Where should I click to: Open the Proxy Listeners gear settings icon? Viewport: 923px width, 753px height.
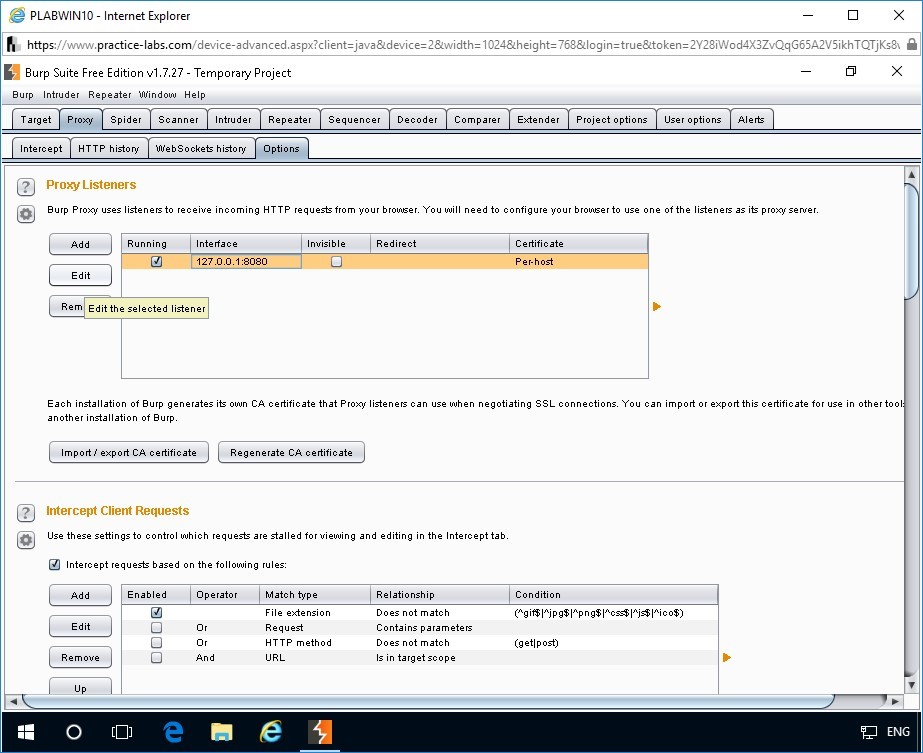(26, 213)
